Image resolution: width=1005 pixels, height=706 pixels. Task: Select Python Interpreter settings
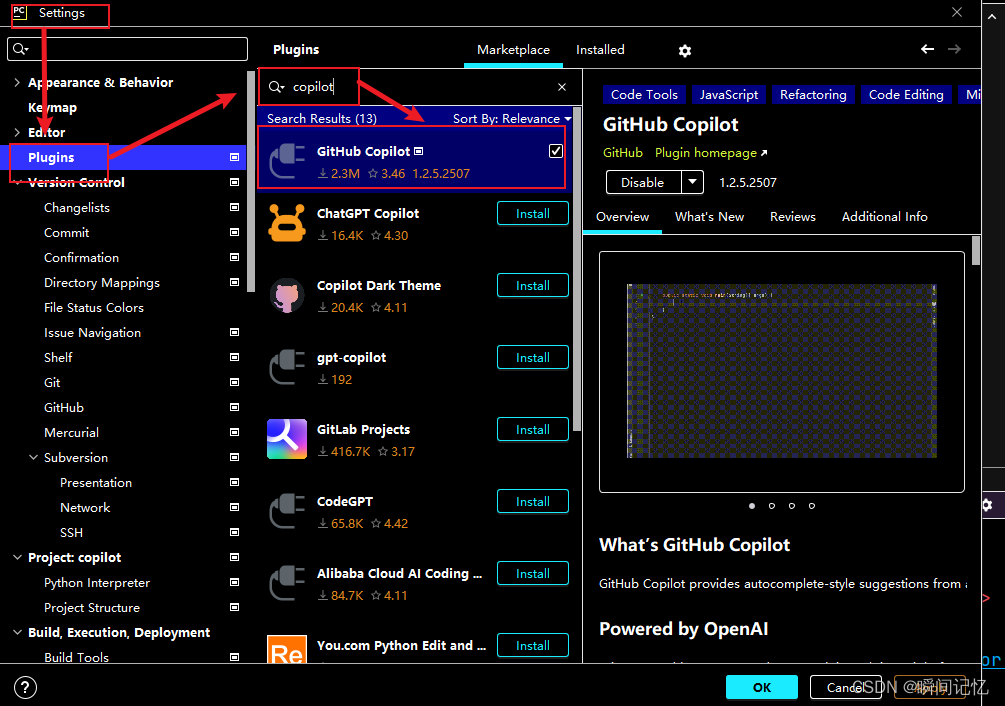97,582
